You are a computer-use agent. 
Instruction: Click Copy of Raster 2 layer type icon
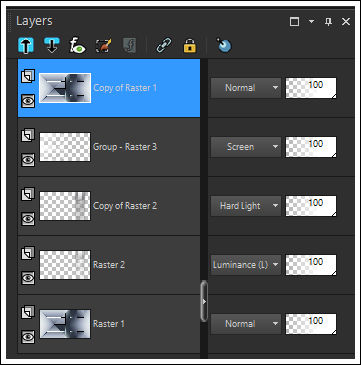28,194
